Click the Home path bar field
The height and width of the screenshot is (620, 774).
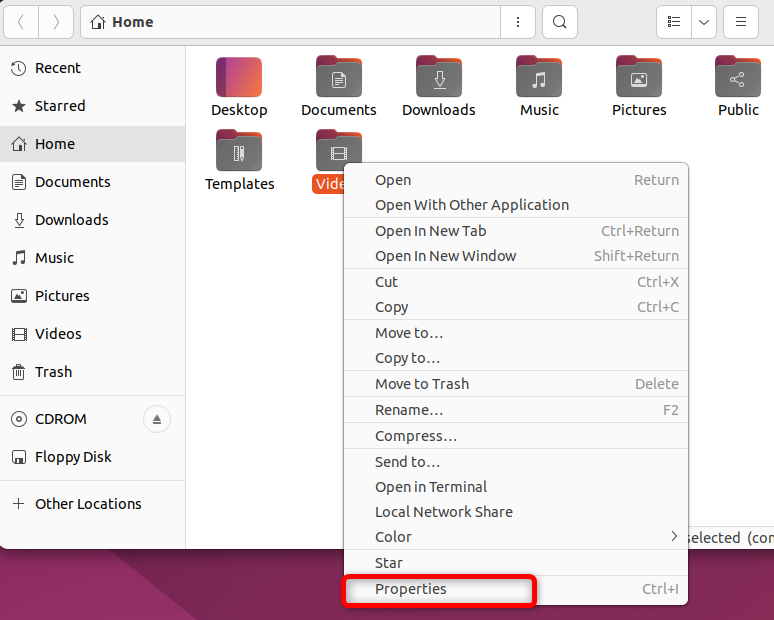[290, 22]
